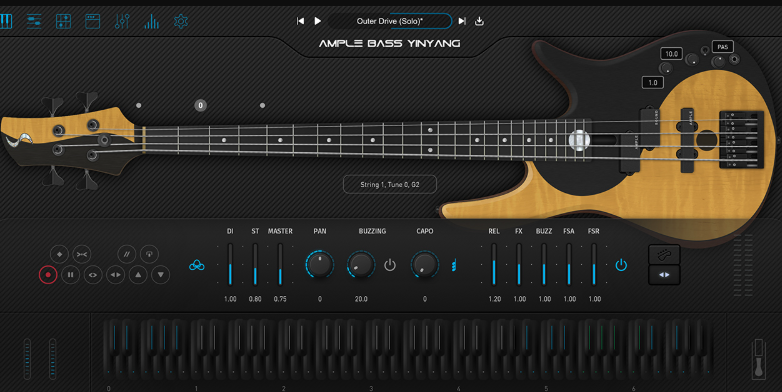This screenshot has width=782, height=392.
Task: Click the up triangle round button
Action: coord(138,275)
